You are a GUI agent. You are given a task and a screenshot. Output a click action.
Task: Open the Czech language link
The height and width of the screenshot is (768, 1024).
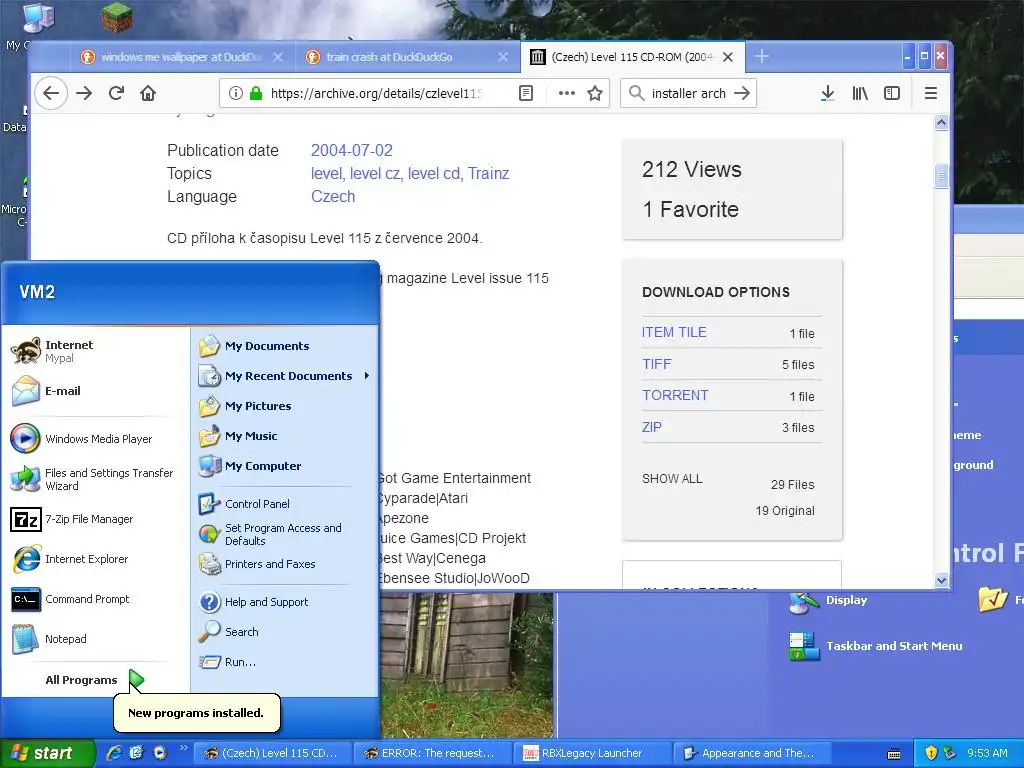coord(333,197)
